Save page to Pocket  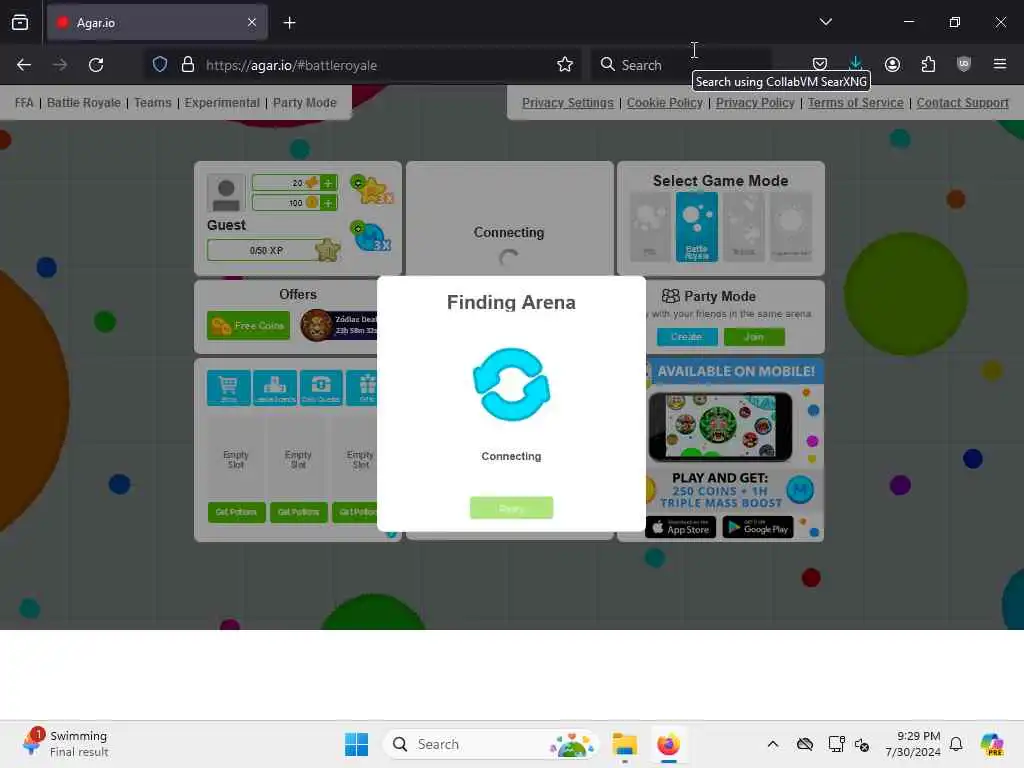[820, 64]
